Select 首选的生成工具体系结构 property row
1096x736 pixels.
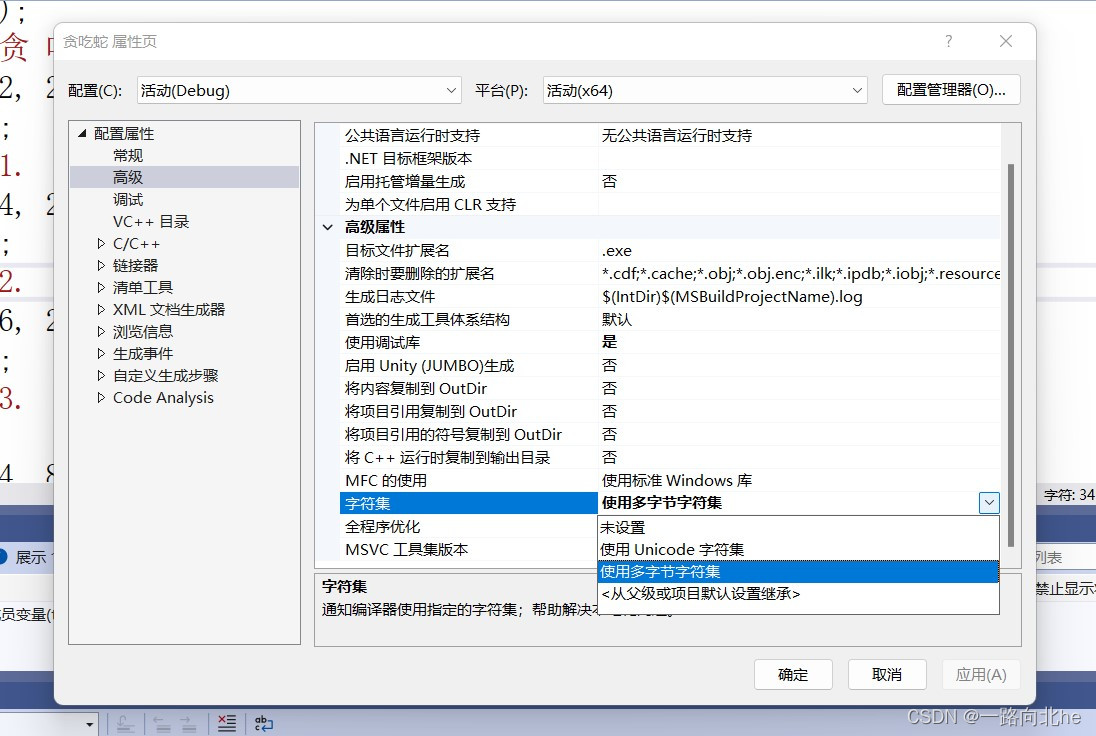click(670, 319)
